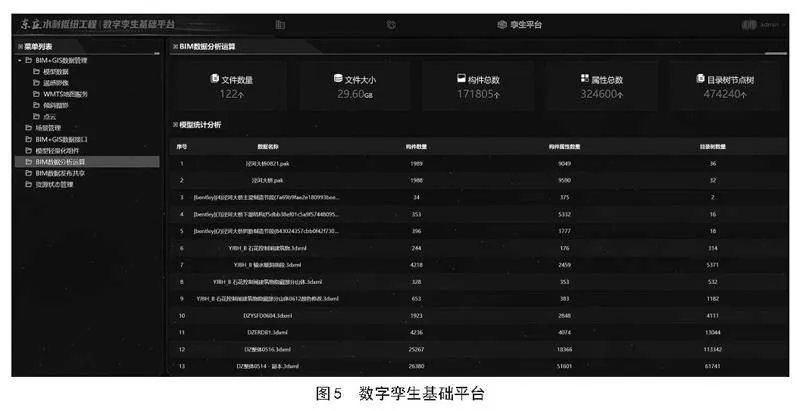Click the 目录树节点树 value 474240个

click(x=725, y=94)
